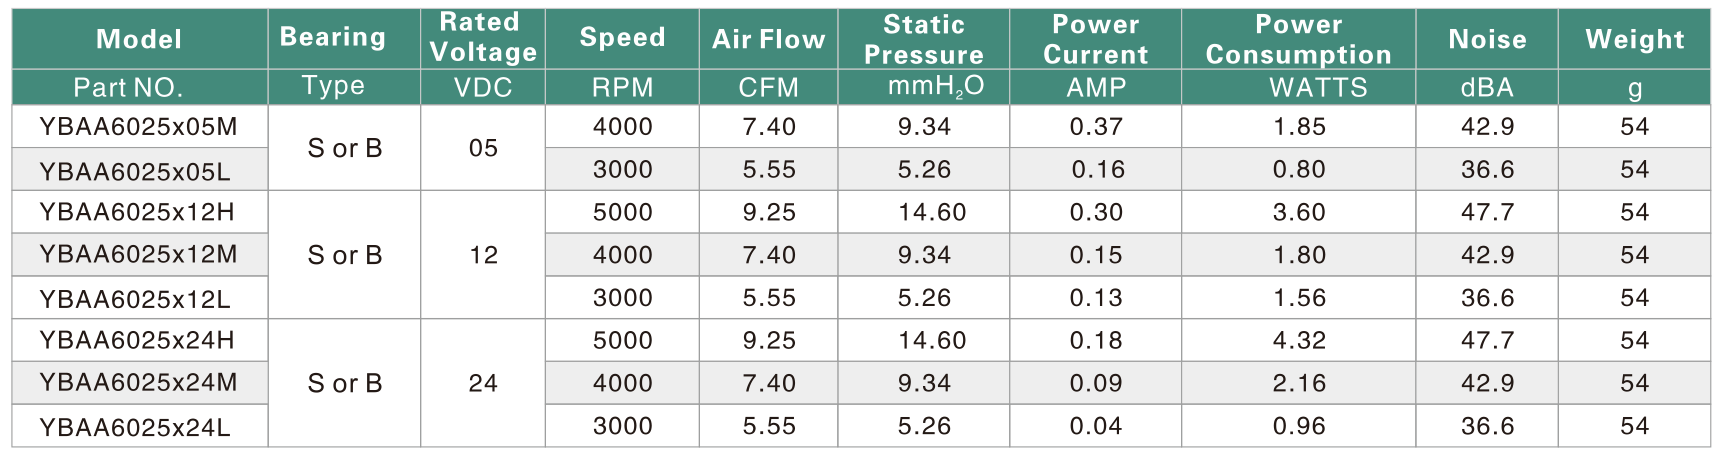Select the Noise column header
Image resolution: width=1721 pixels, height=459 pixels.
(x=1487, y=39)
